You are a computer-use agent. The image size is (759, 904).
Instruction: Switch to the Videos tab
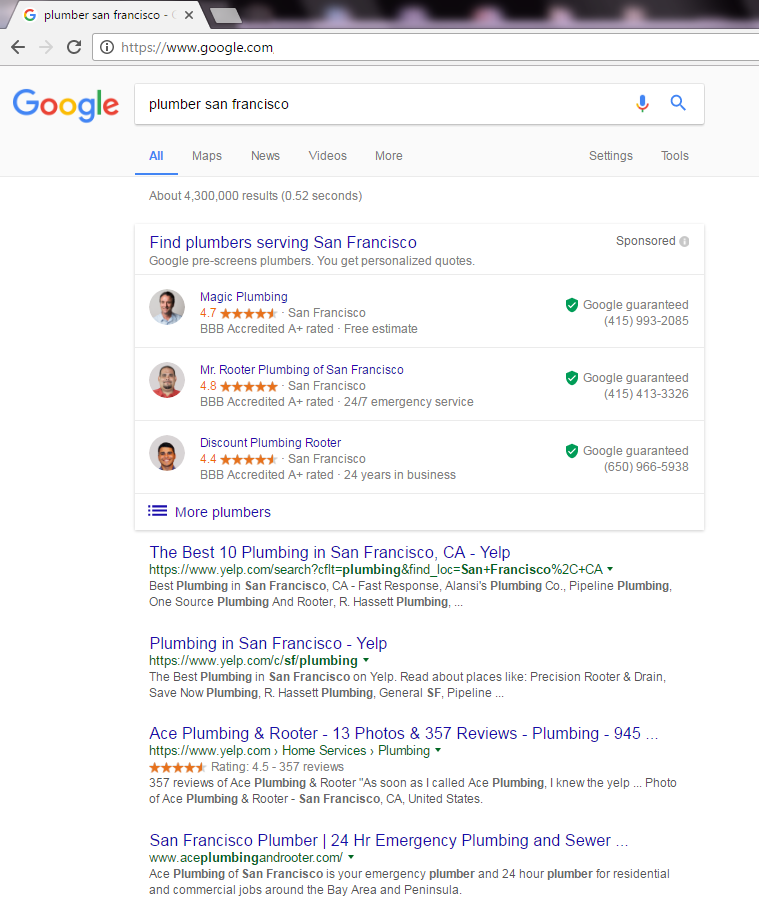point(328,156)
